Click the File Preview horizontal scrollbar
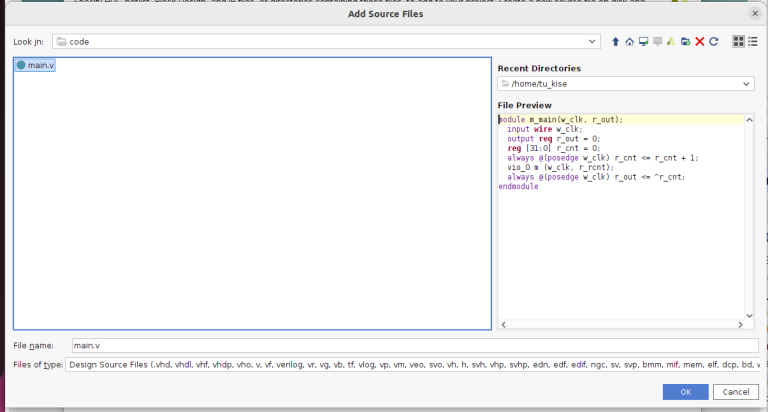768x412 pixels. 620,325
